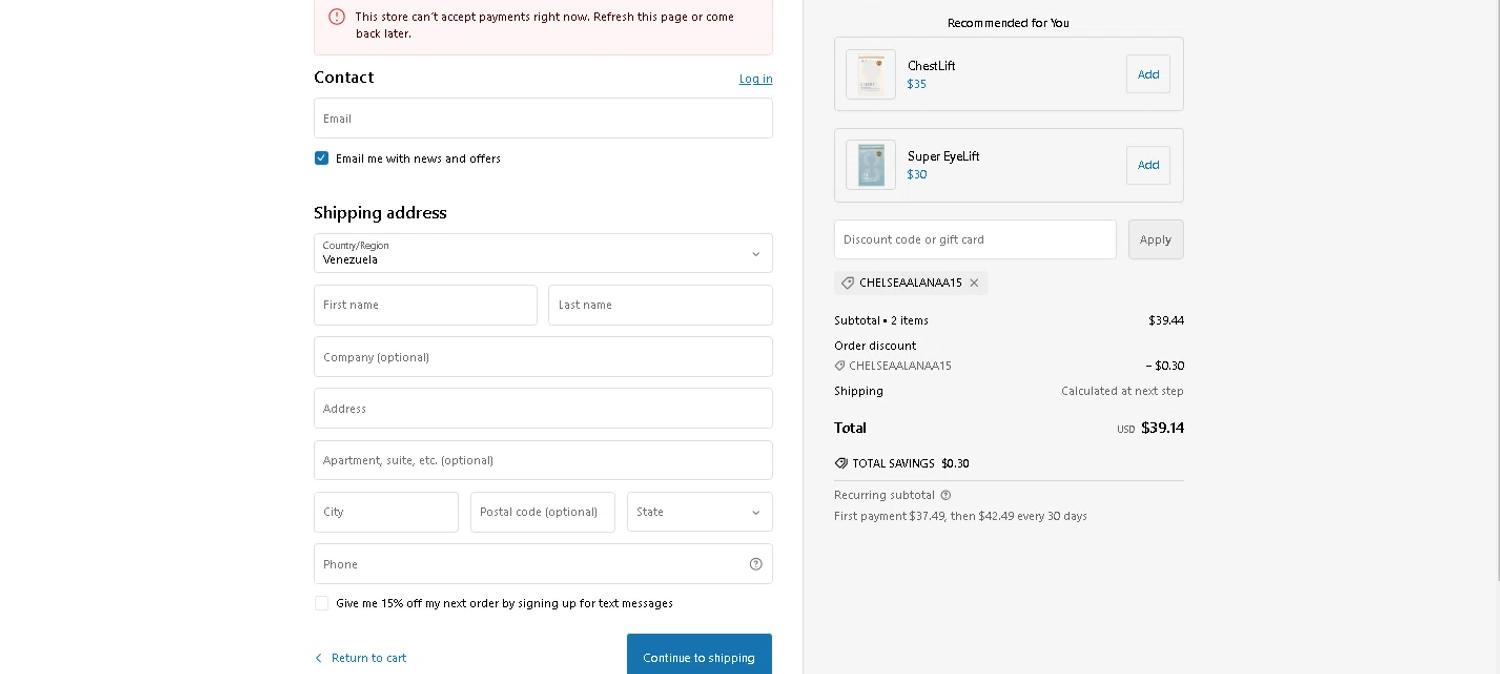Click the Return to cart link
The height and width of the screenshot is (674, 1500).
(369, 658)
